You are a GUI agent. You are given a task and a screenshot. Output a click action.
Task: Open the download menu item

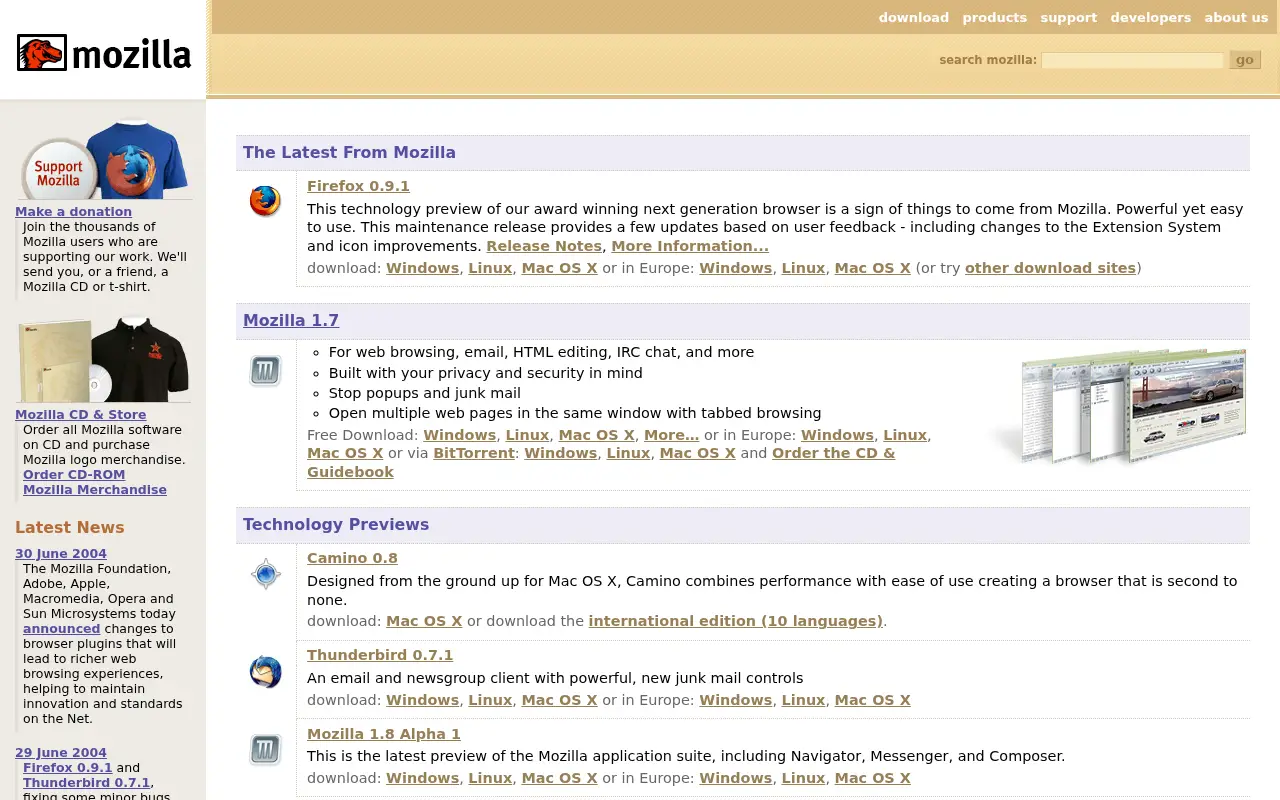pos(913,17)
